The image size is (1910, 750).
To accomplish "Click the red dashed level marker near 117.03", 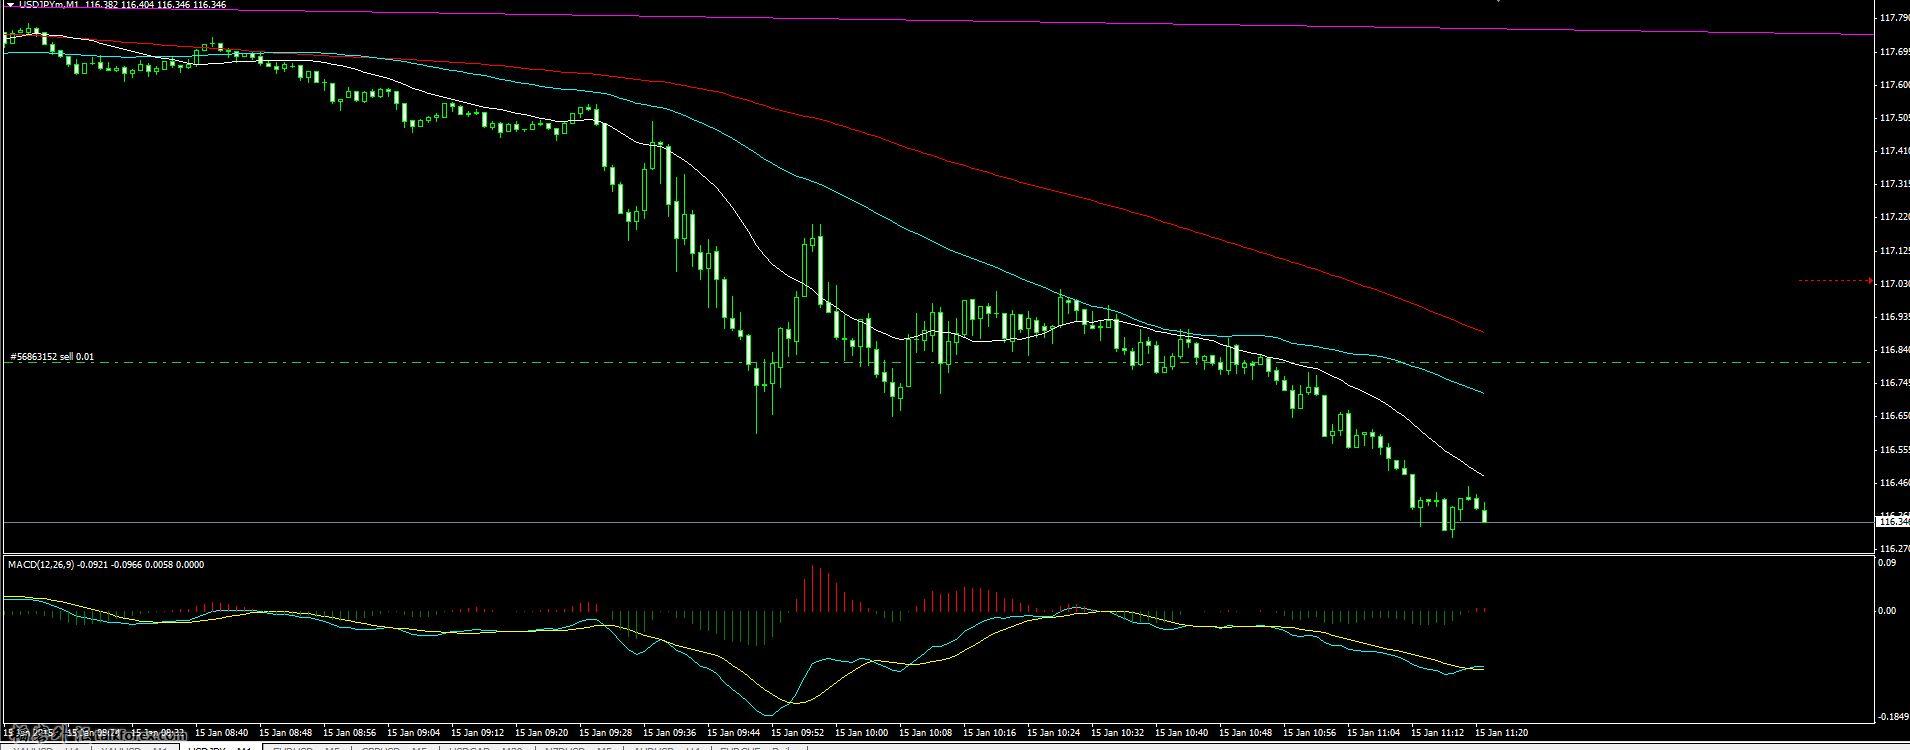I will [x=1835, y=281].
